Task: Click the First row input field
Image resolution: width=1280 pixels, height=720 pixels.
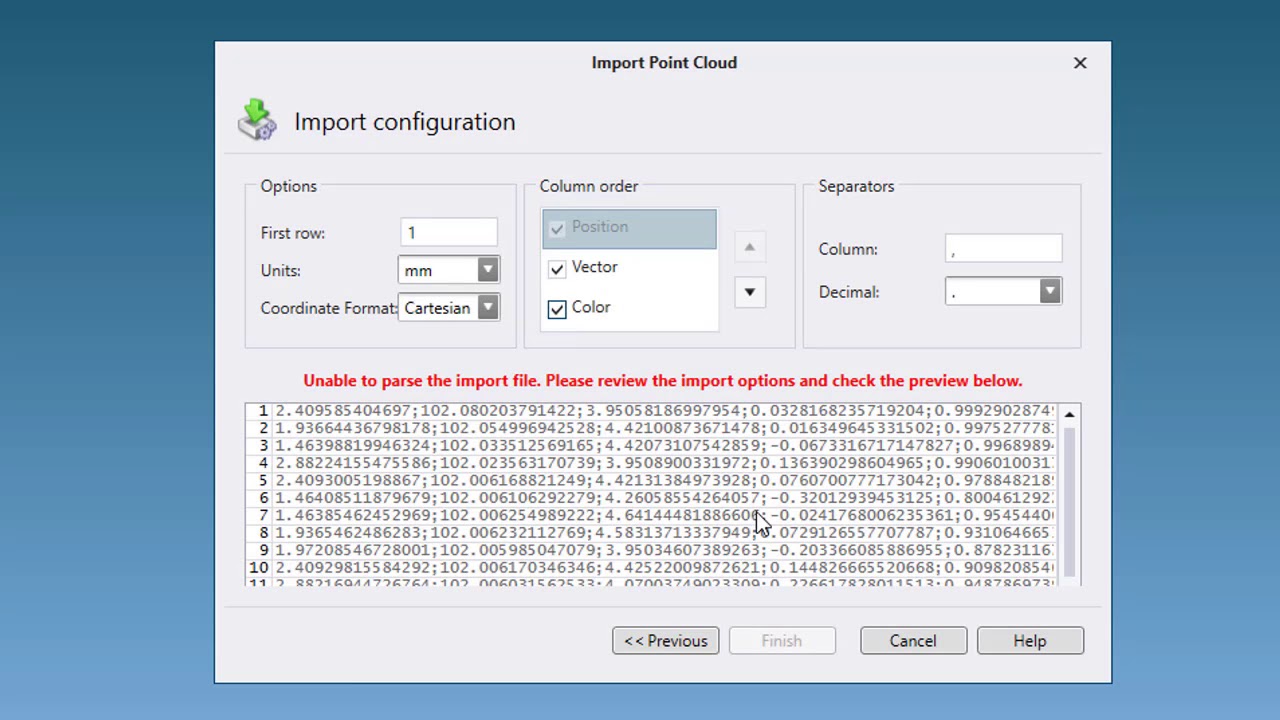Action: [448, 233]
